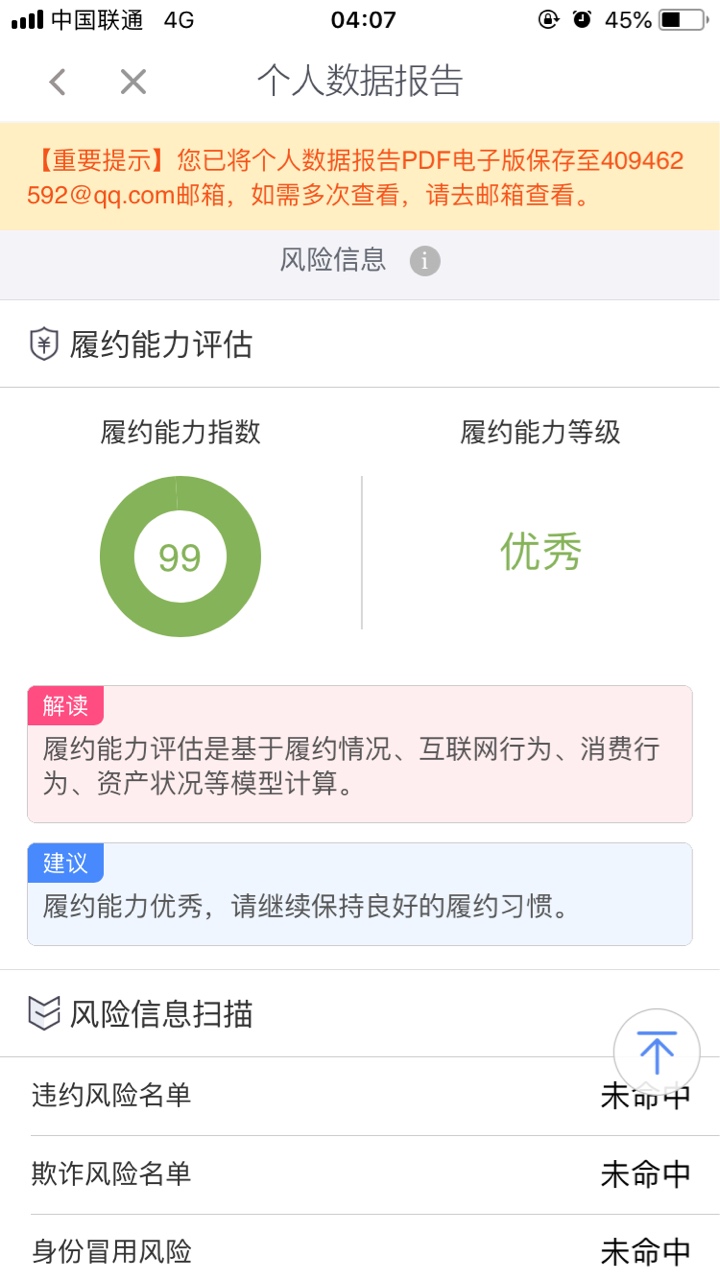Tap the 风险信息扫描 section icon

pos(43,1014)
